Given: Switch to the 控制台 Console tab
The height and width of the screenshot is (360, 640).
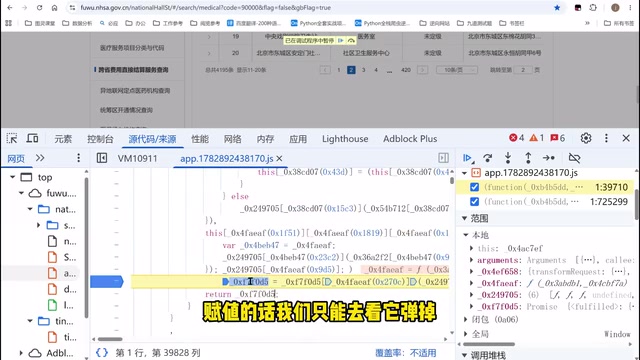Looking at the screenshot, I should pos(100,139).
